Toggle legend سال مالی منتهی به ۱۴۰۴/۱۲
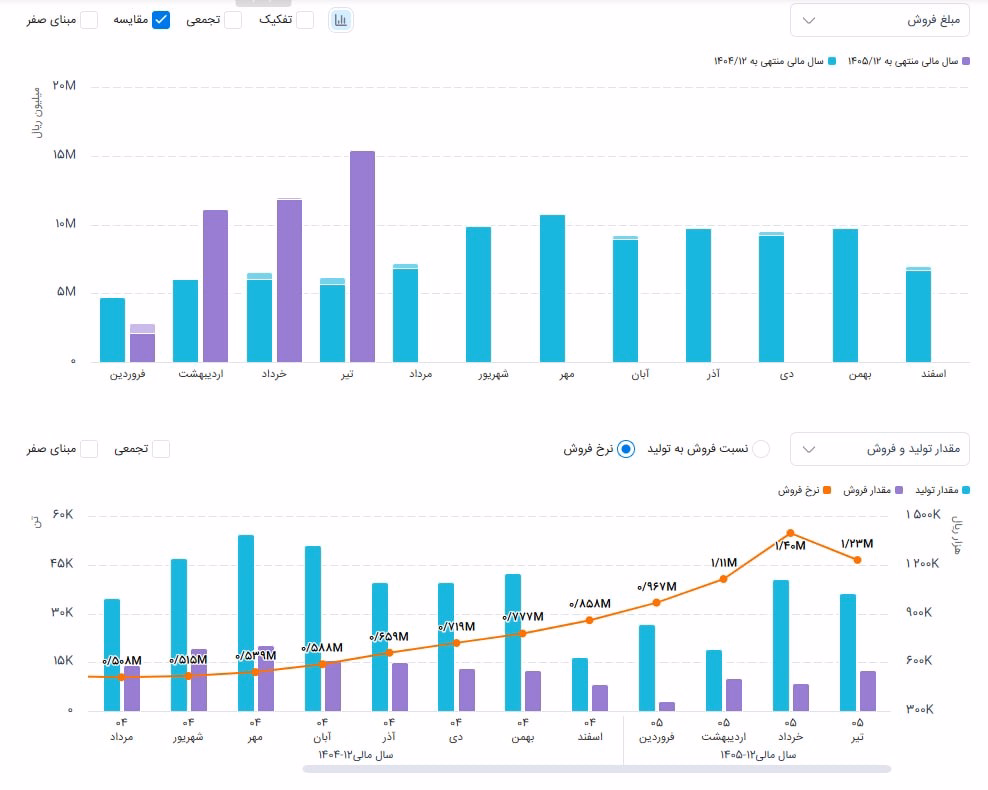Viewport: 988px width, 790px height. pyautogui.click(x=775, y=61)
